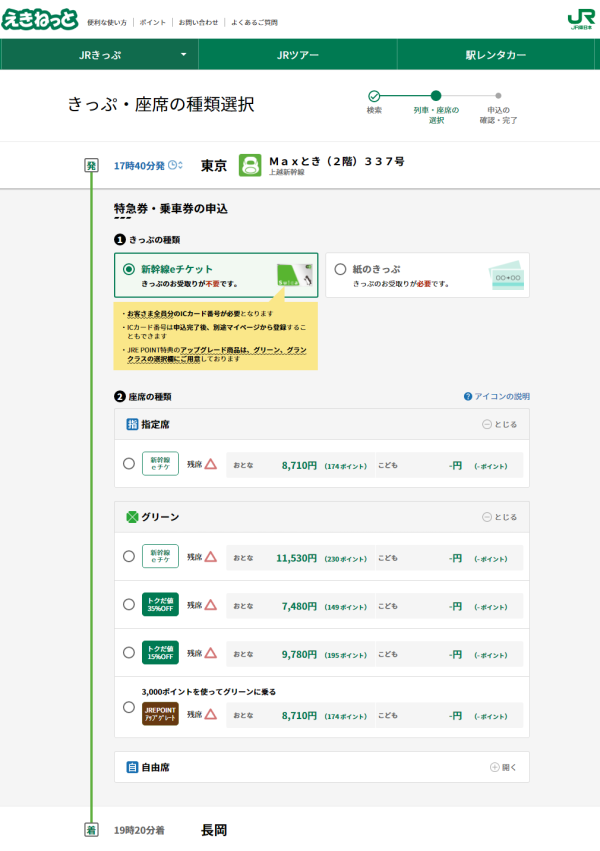600x851 pixels.
Task: Open the JRきっぷ dropdown arrow
Action: (x=183, y=54)
